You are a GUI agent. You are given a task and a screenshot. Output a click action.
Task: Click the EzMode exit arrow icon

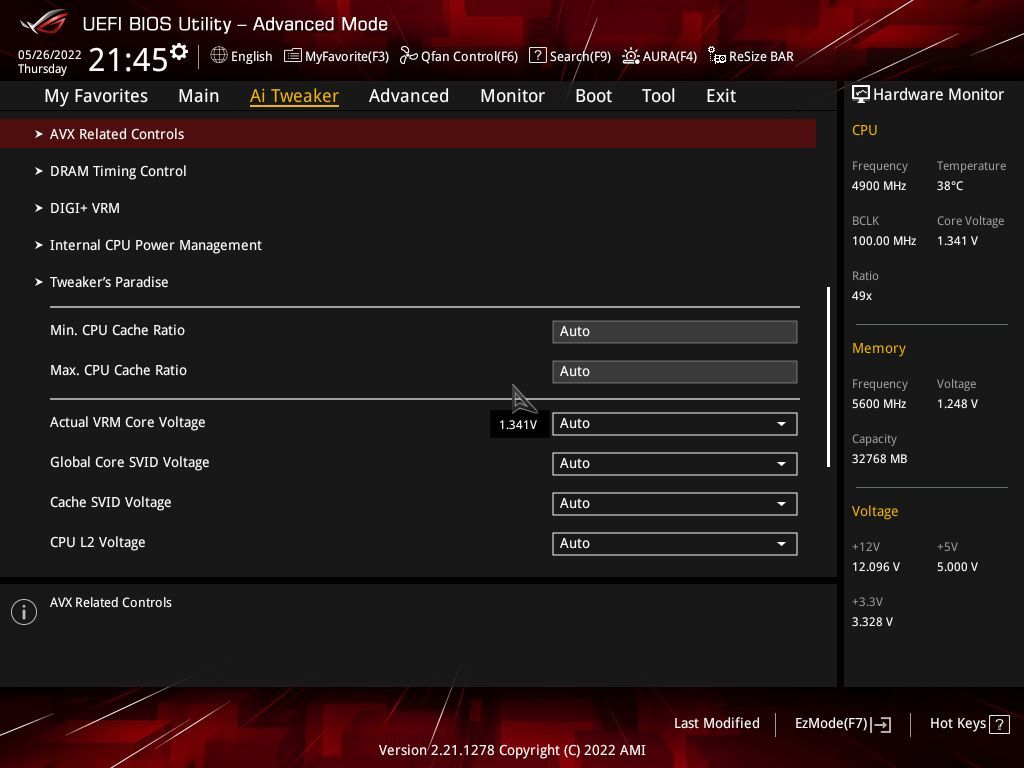[881, 724]
